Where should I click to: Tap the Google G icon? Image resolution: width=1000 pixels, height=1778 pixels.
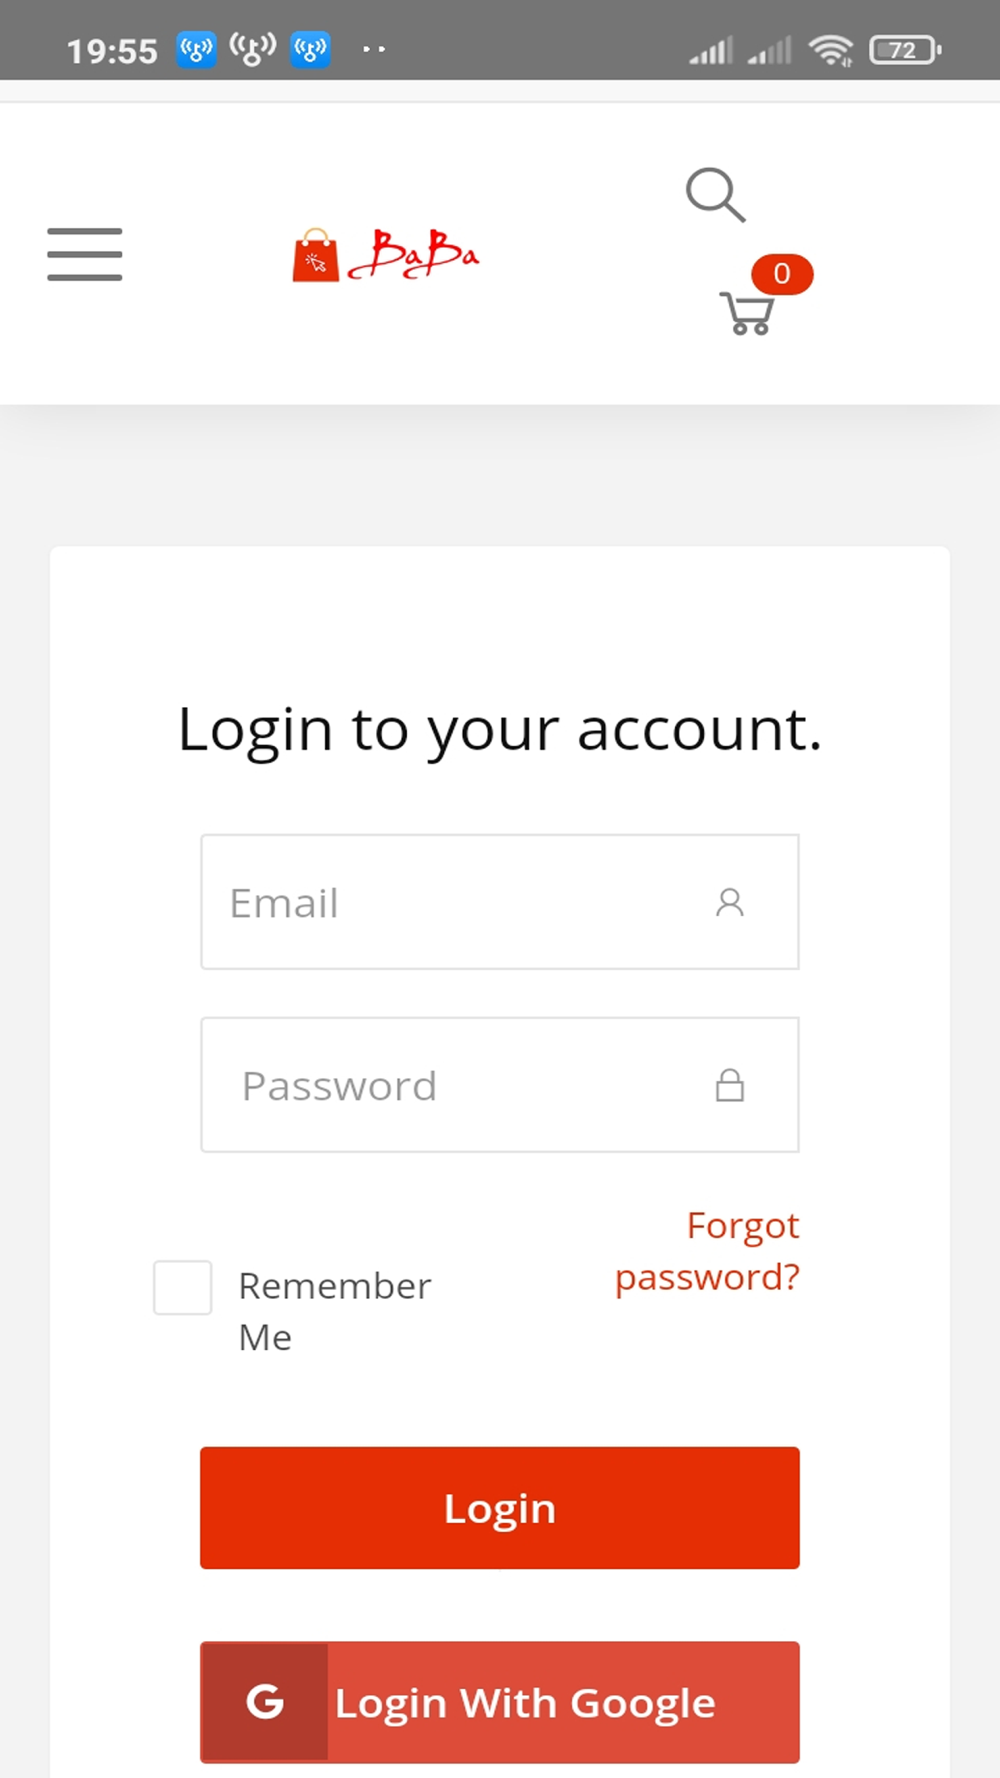coord(264,1701)
